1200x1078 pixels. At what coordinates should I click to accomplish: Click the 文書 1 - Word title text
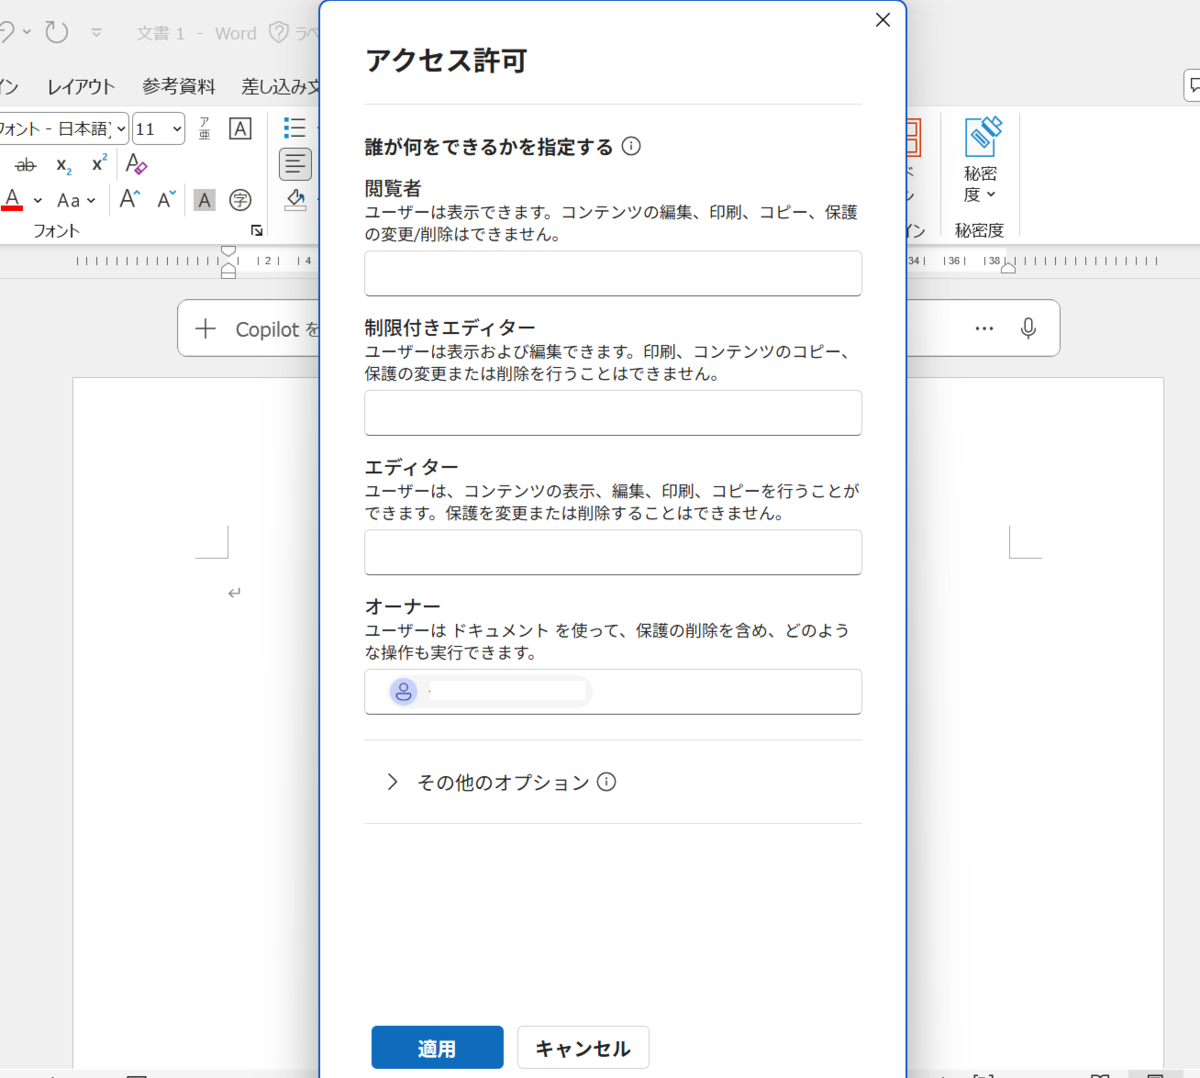[196, 33]
